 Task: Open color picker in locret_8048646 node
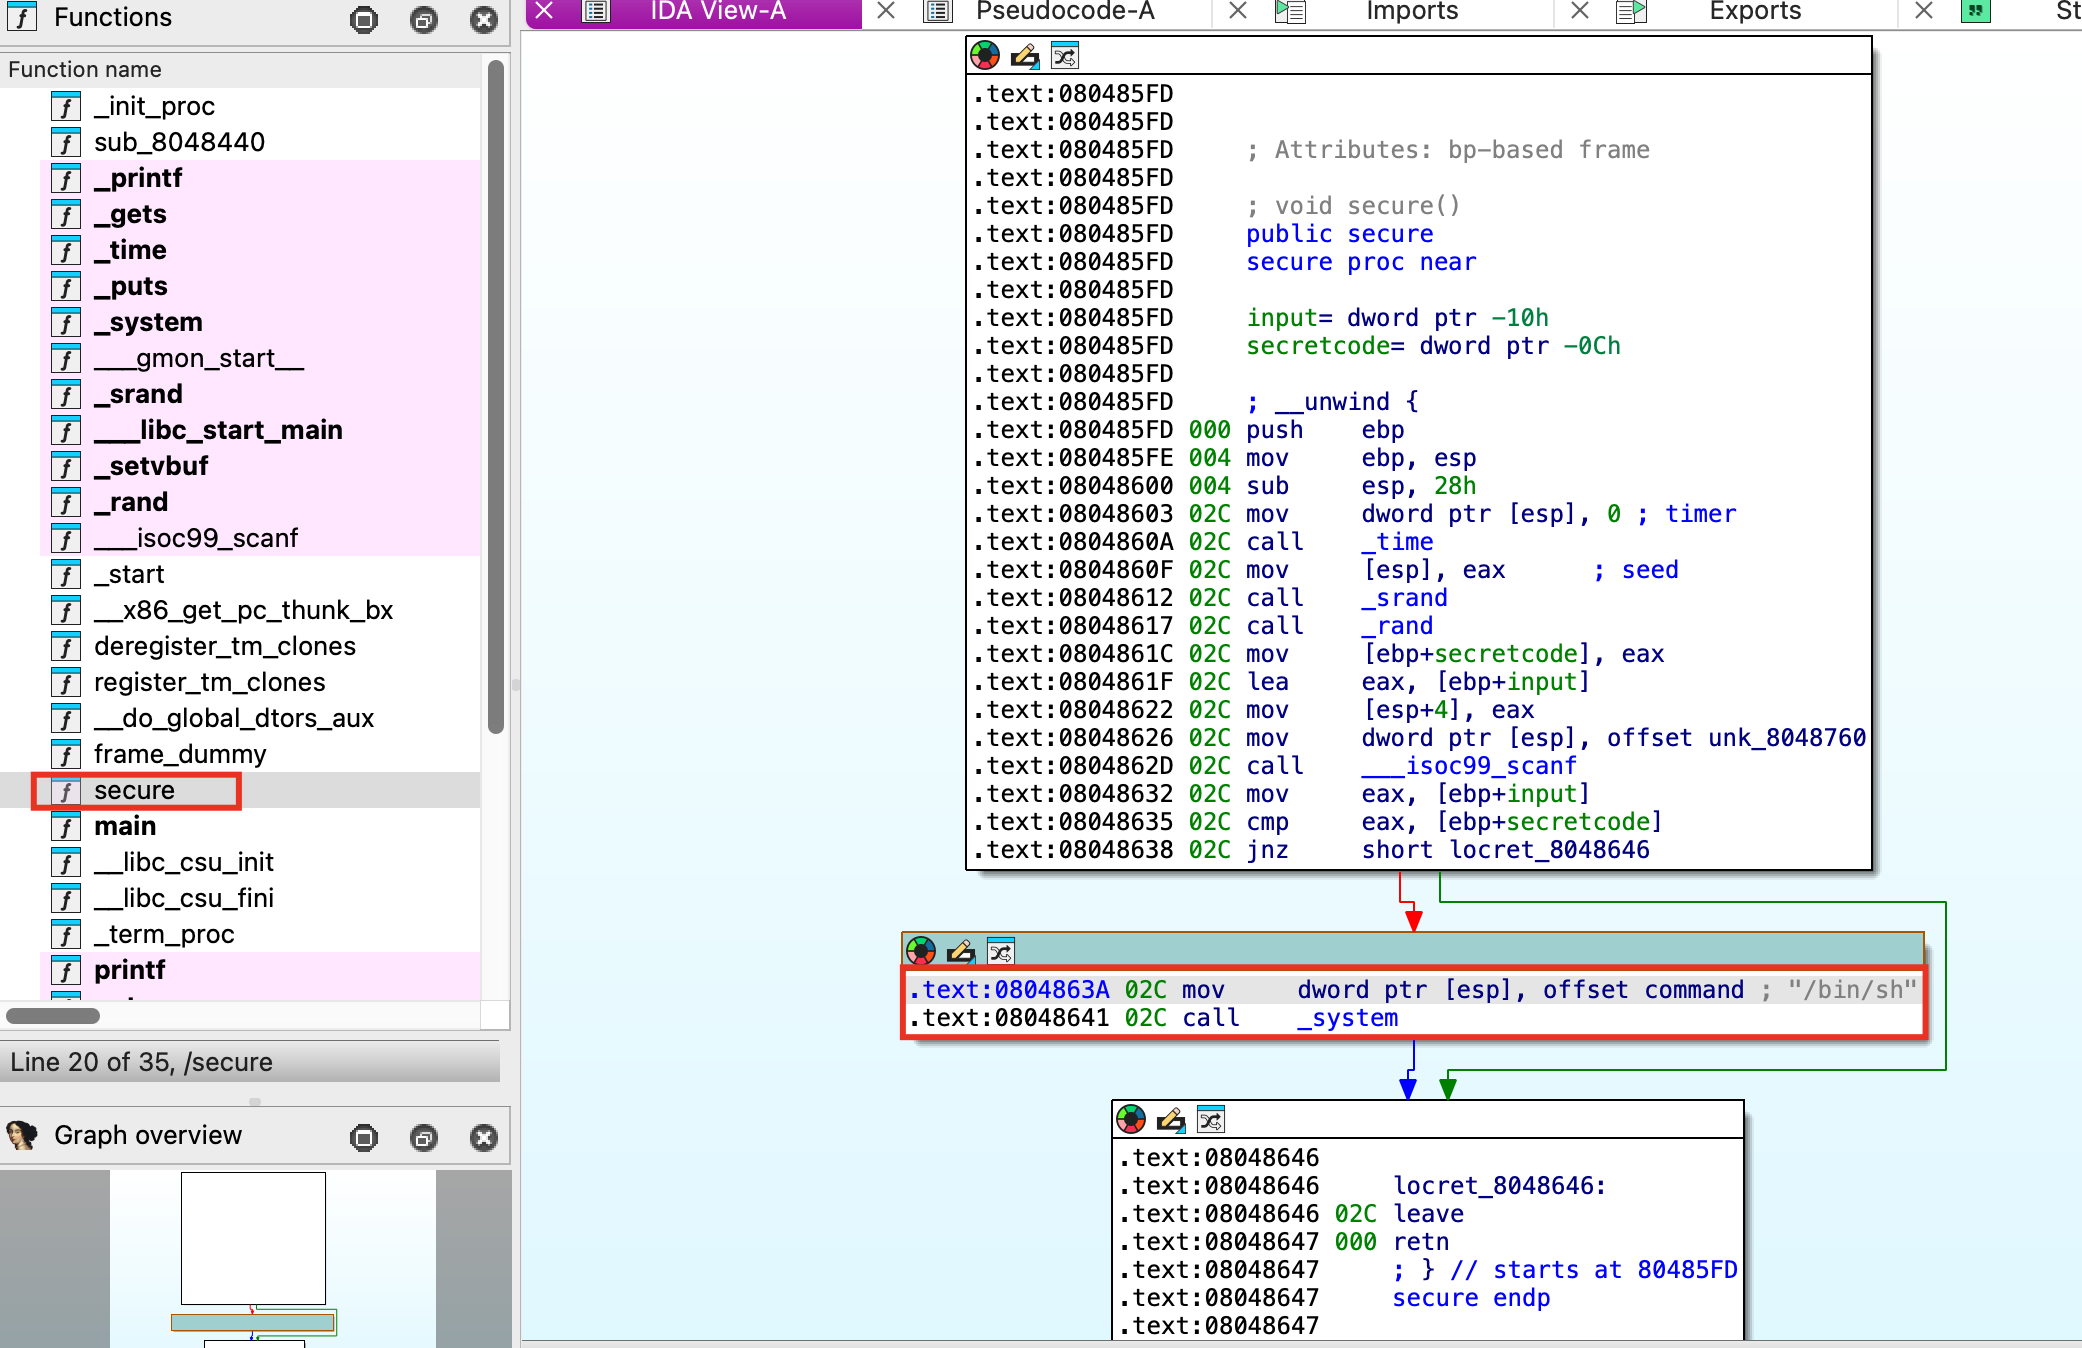click(1131, 1119)
